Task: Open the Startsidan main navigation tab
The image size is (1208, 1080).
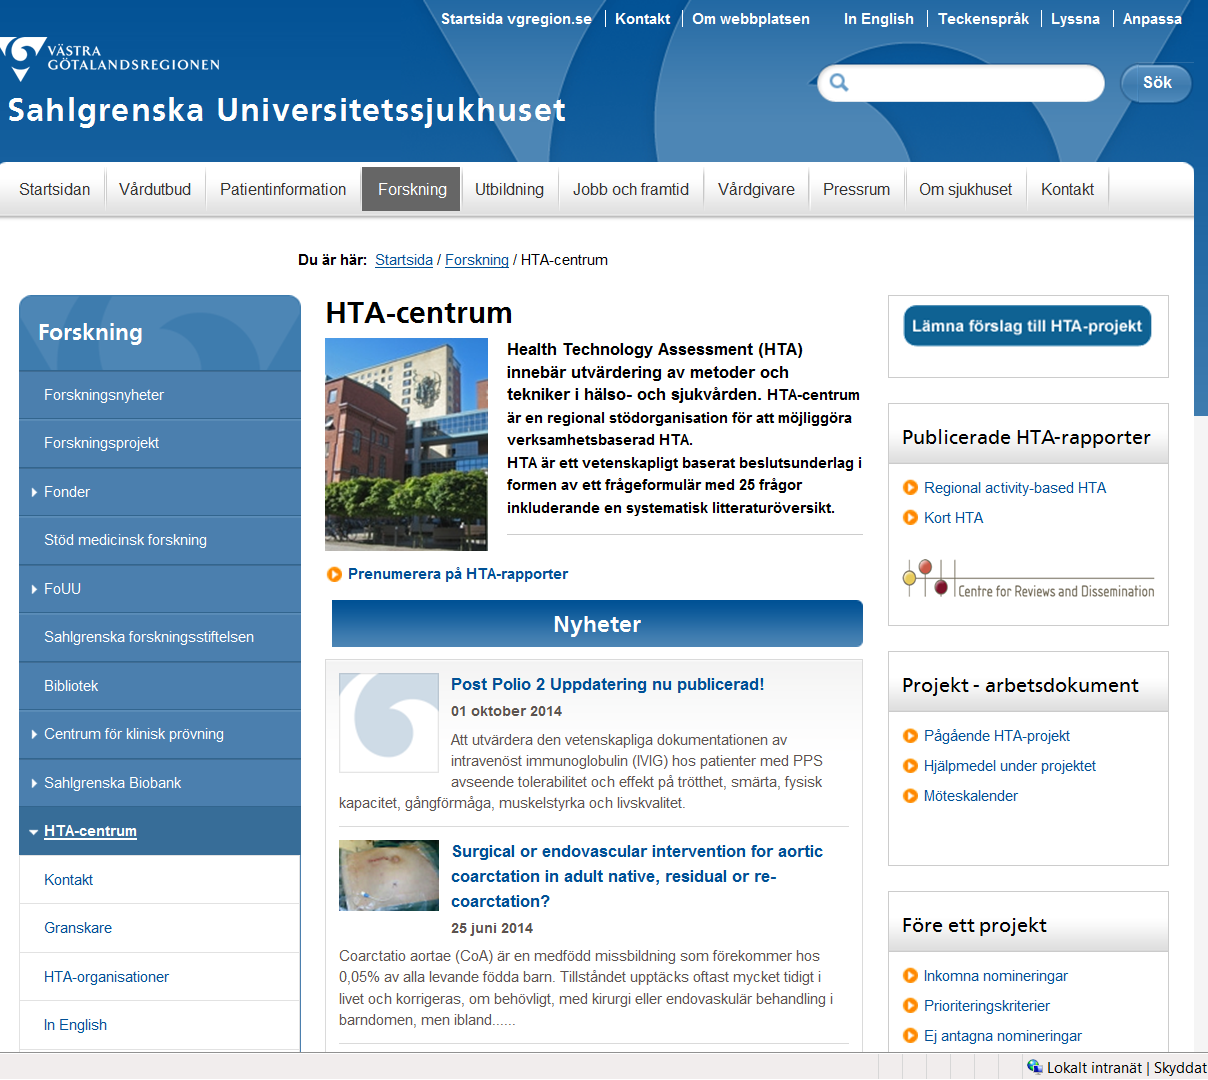Action: 55,189
